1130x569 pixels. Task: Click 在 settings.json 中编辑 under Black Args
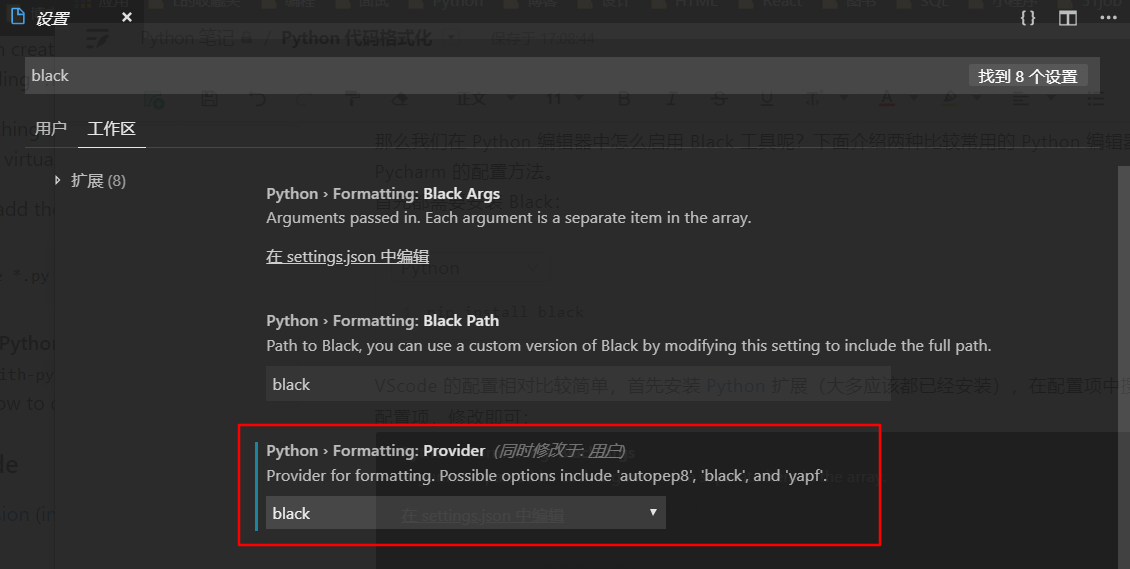coord(347,256)
